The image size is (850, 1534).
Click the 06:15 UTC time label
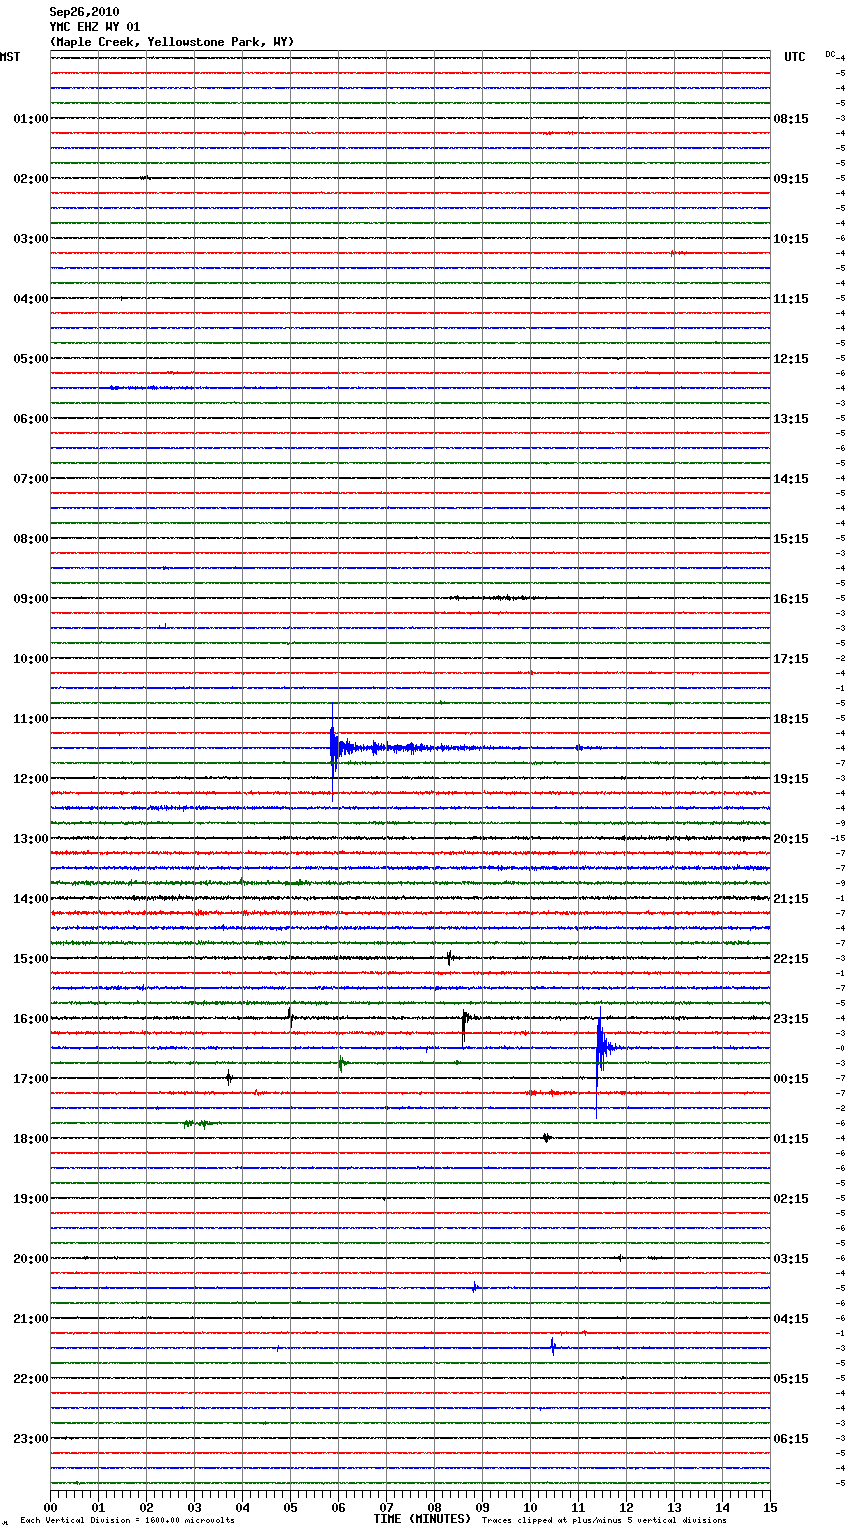pos(791,1439)
